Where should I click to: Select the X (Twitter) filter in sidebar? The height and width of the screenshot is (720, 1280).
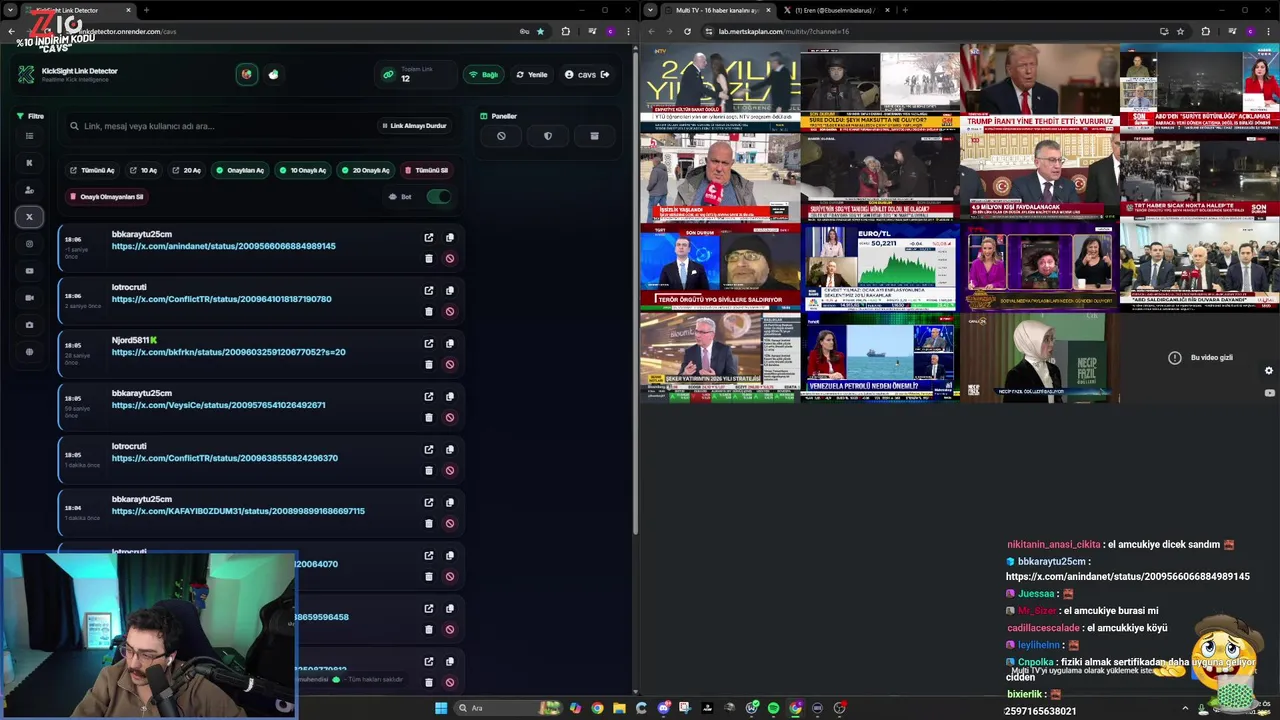coord(29,216)
